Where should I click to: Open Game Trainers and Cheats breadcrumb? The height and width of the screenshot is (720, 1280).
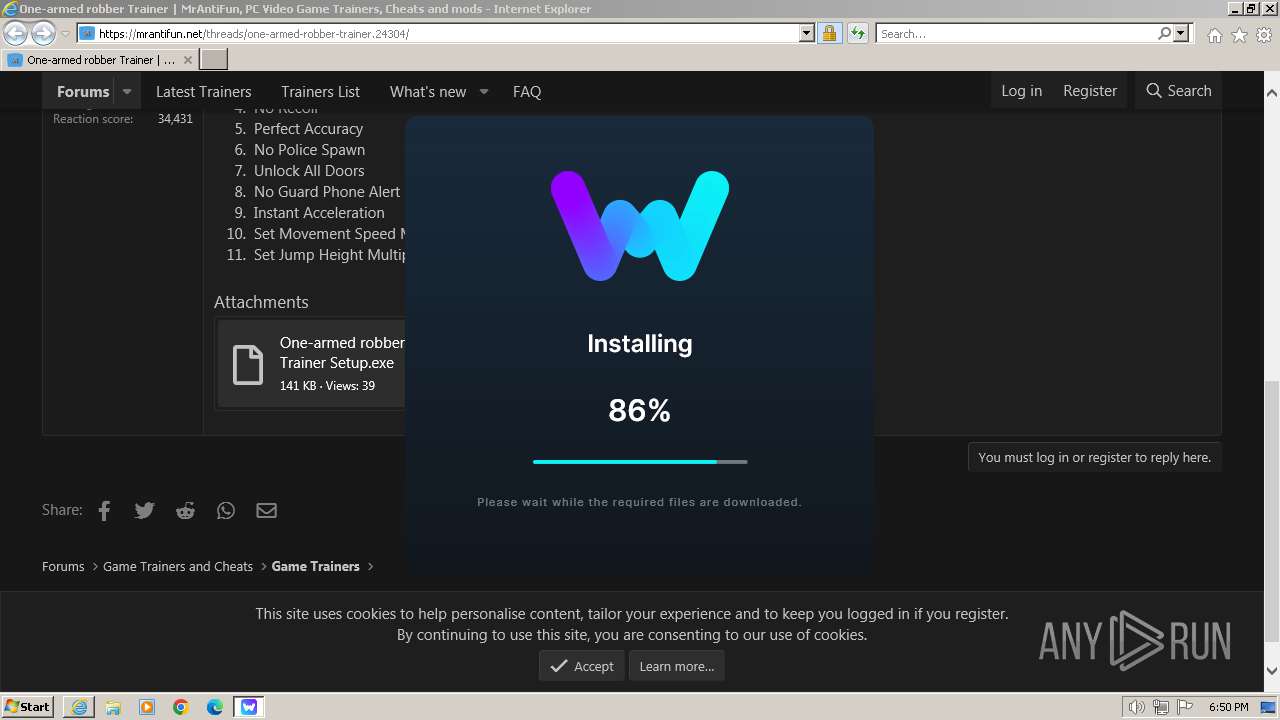178,566
